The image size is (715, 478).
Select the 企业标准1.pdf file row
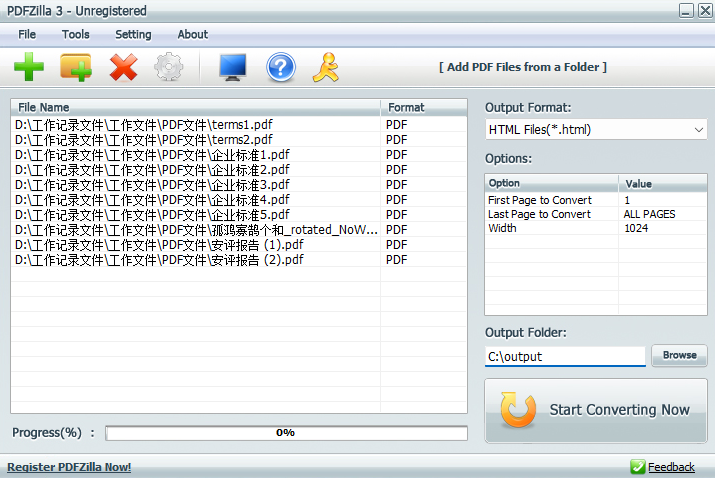point(239,155)
